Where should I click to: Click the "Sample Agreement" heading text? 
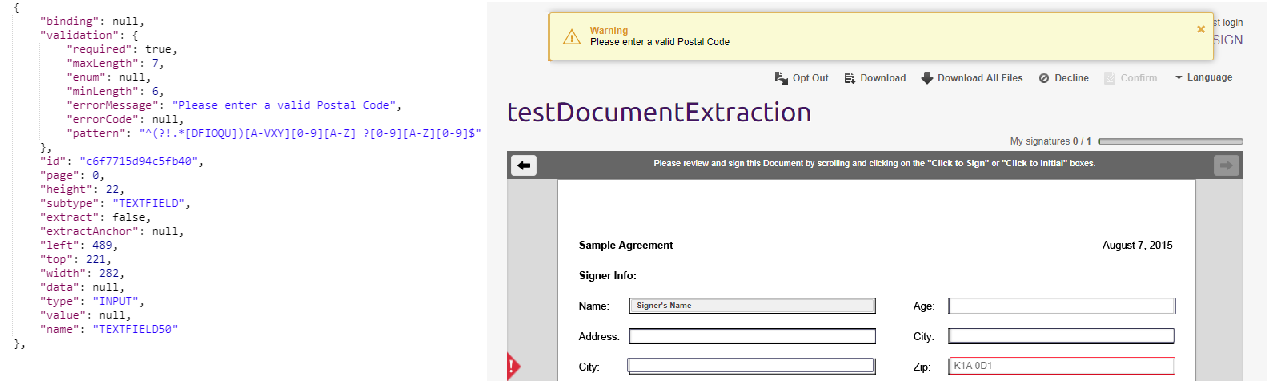[x=626, y=245]
